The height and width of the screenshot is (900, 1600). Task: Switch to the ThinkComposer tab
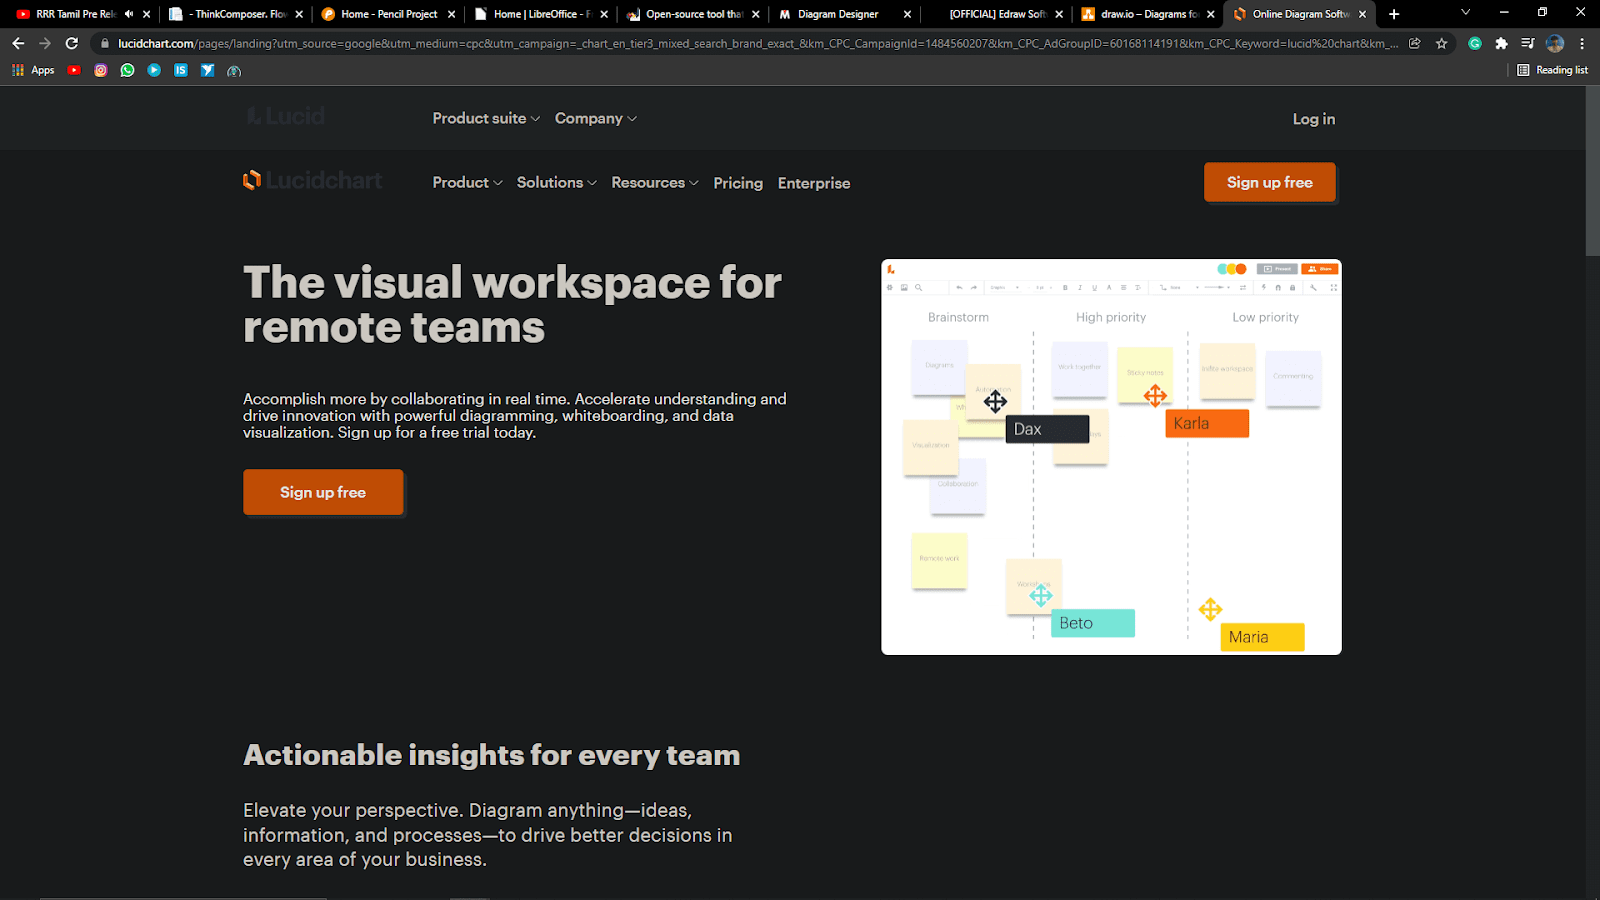pyautogui.click(x=236, y=14)
